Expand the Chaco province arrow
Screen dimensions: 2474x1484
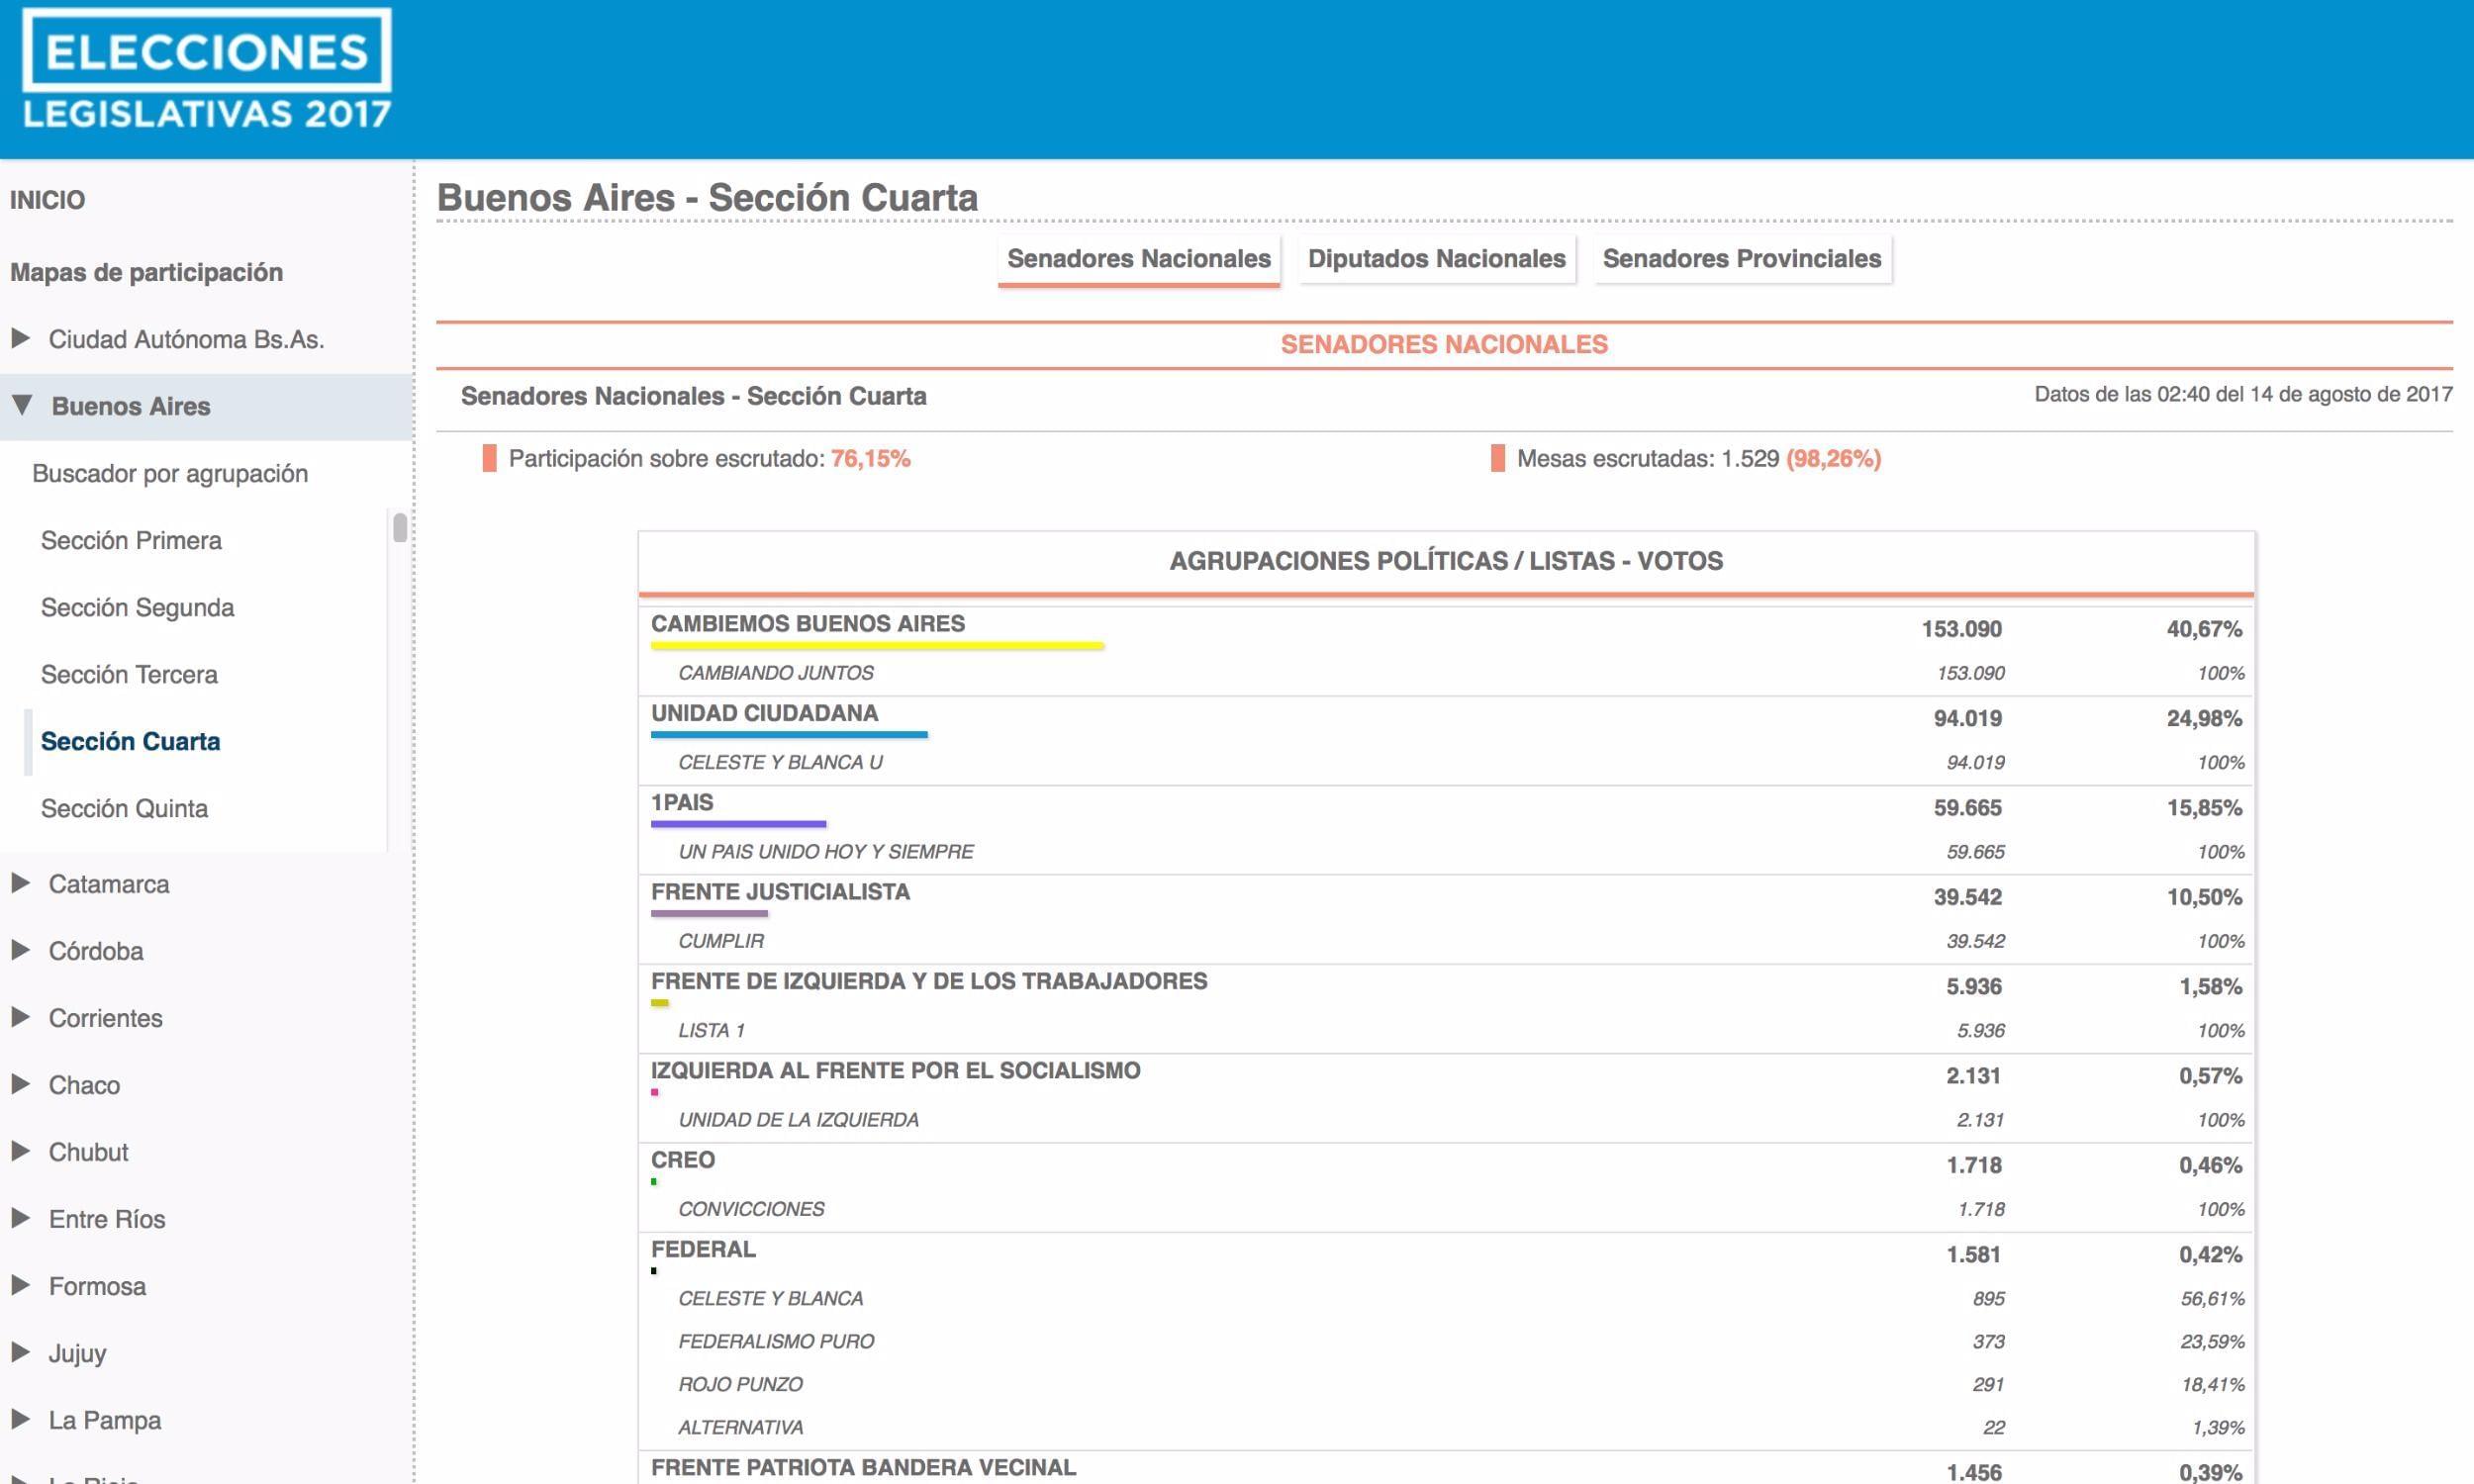[20, 1084]
